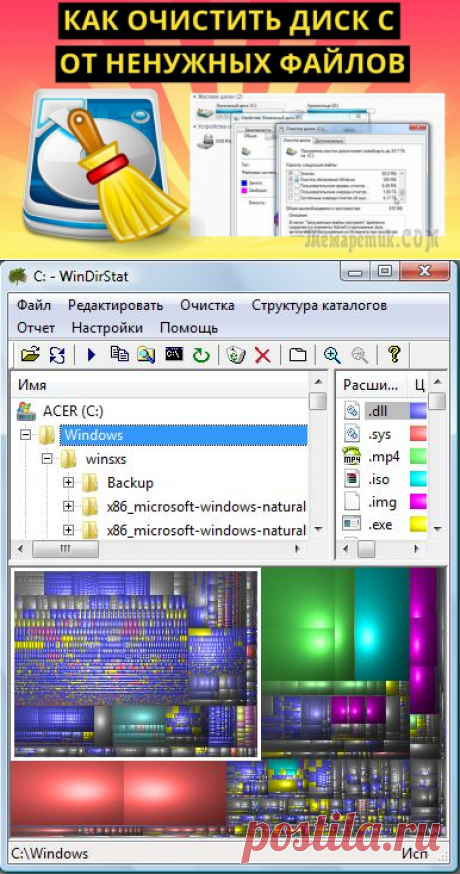The image size is (460, 874).
Task: Open the Редактировать menu
Action: [x=115, y=305]
